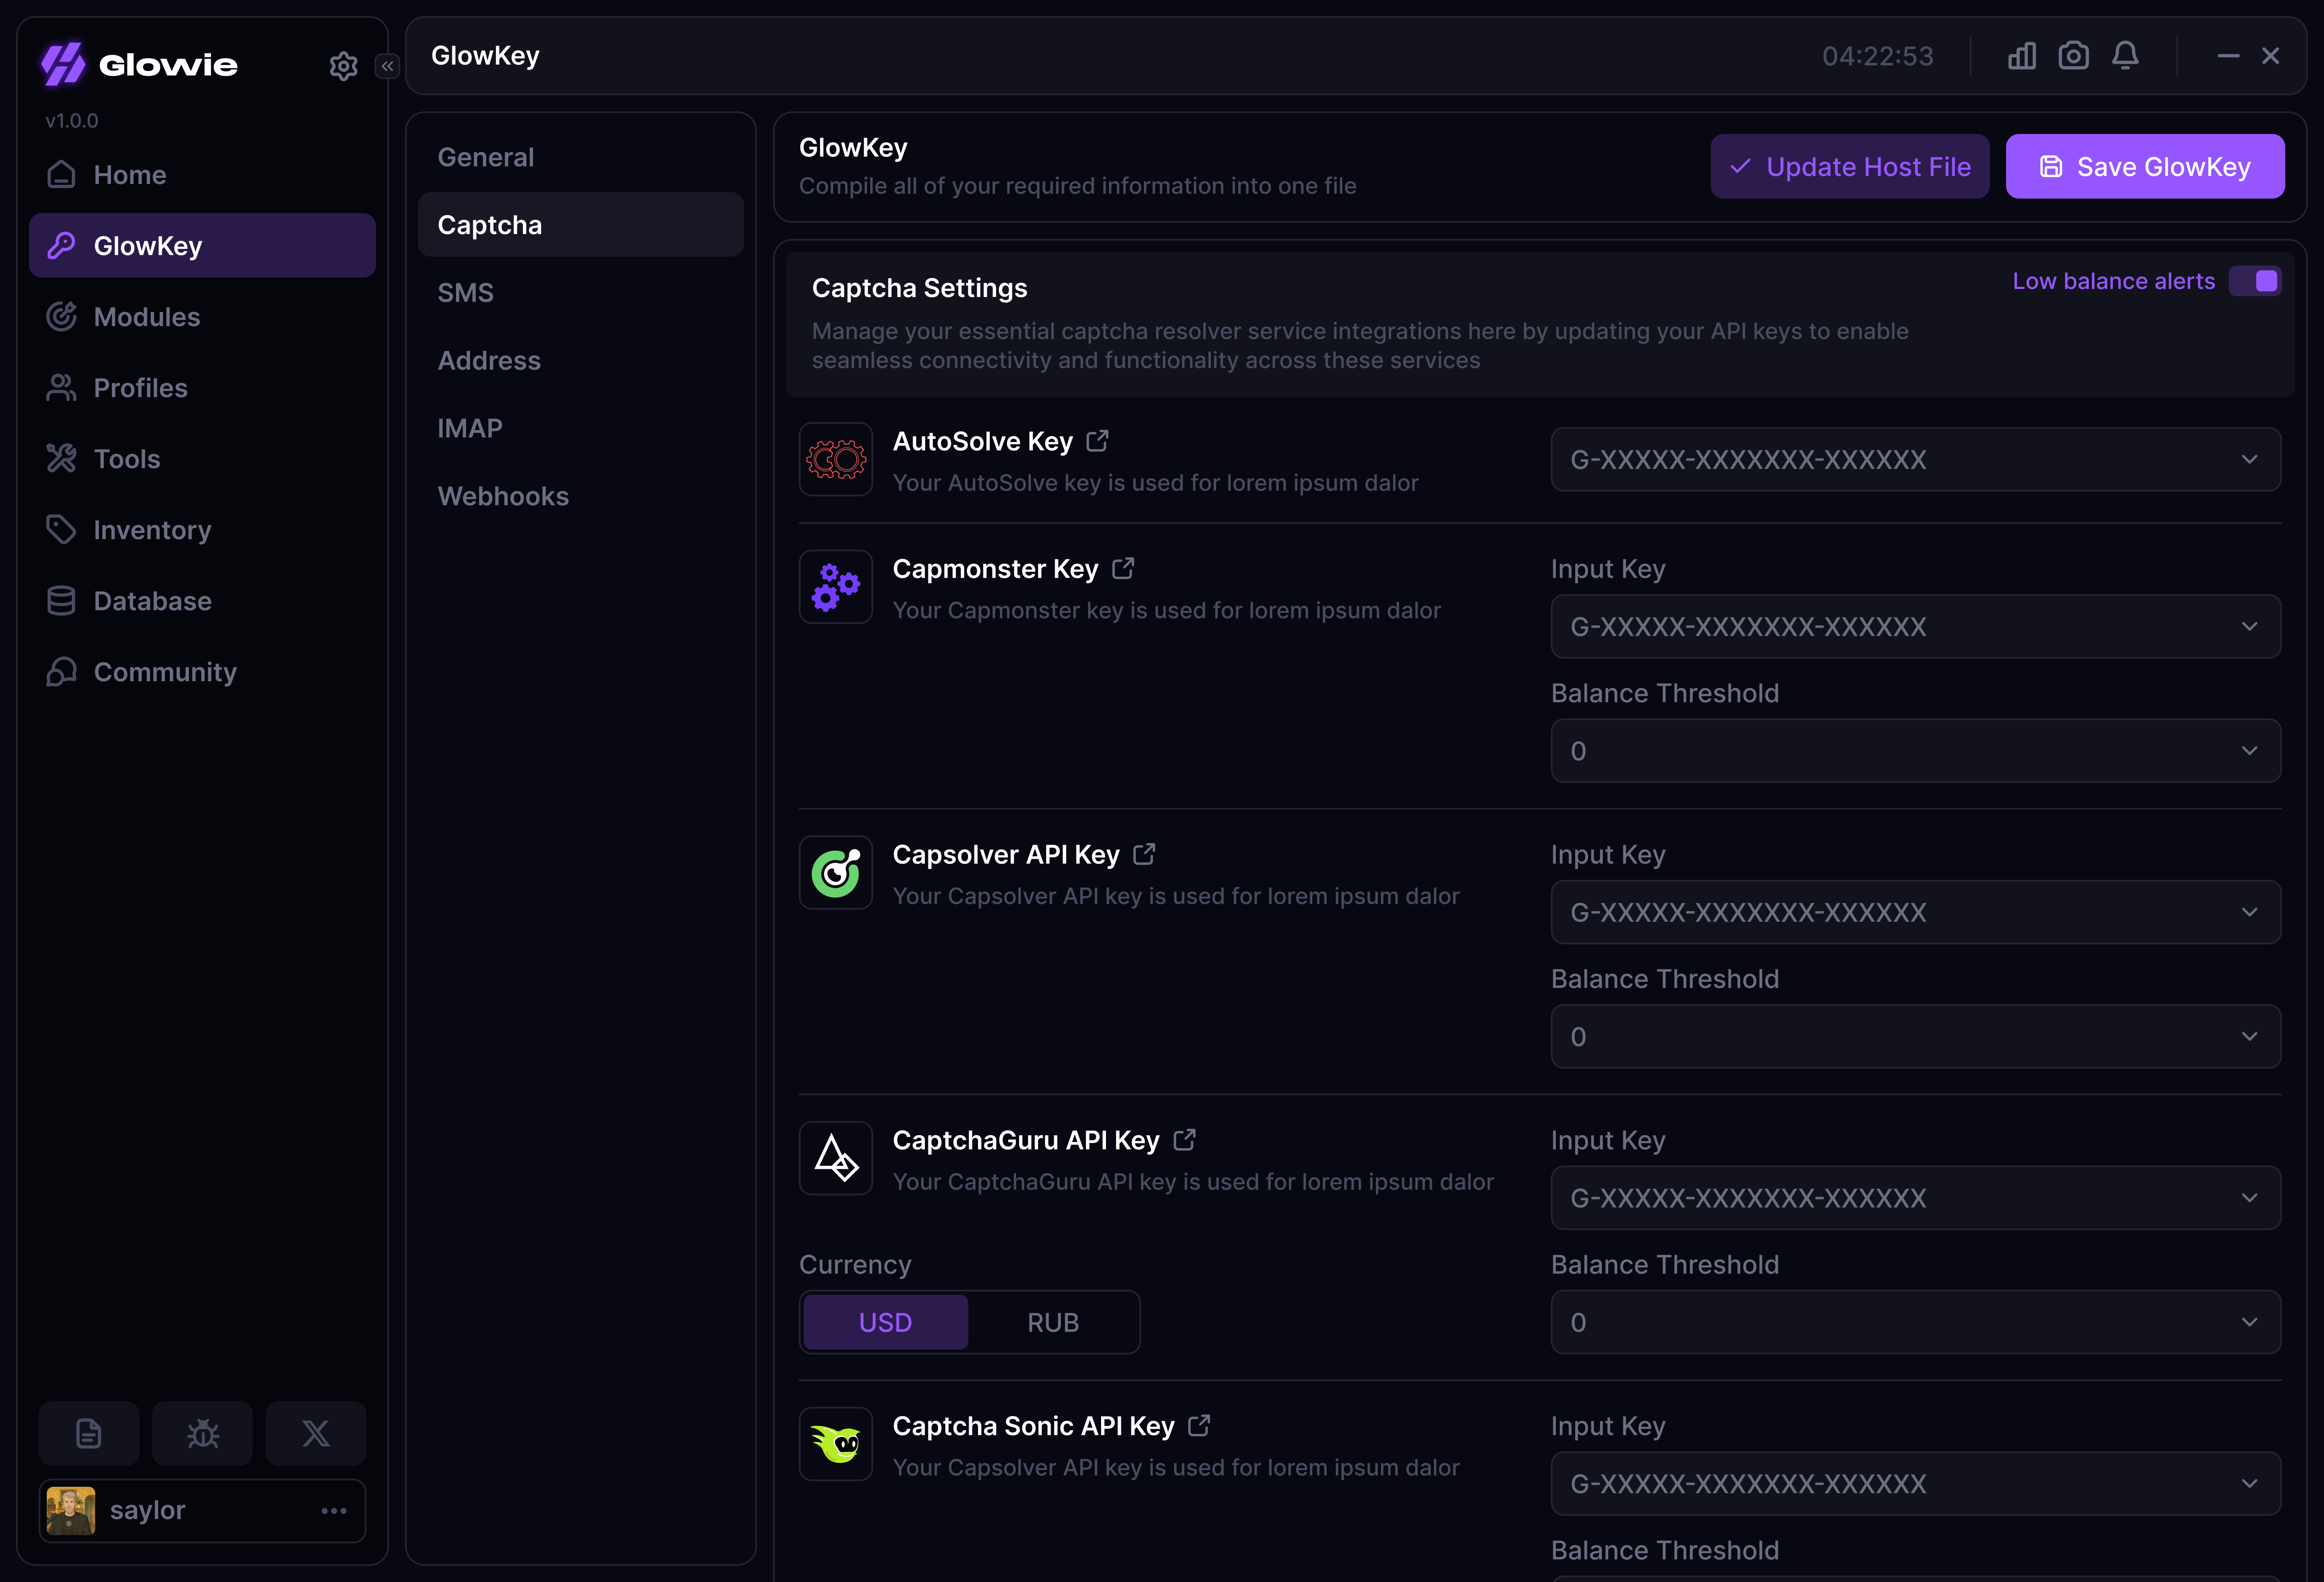This screenshot has height=1582, width=2324.
Task: Click the camera screenshot icon
Action: pyautogui.click(x=2073, y=56)
